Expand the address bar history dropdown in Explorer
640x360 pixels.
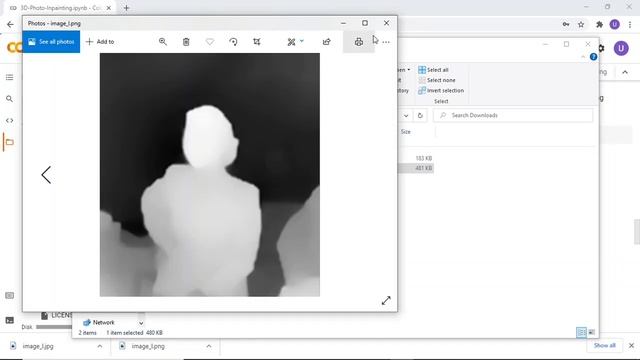pos(406,116)
